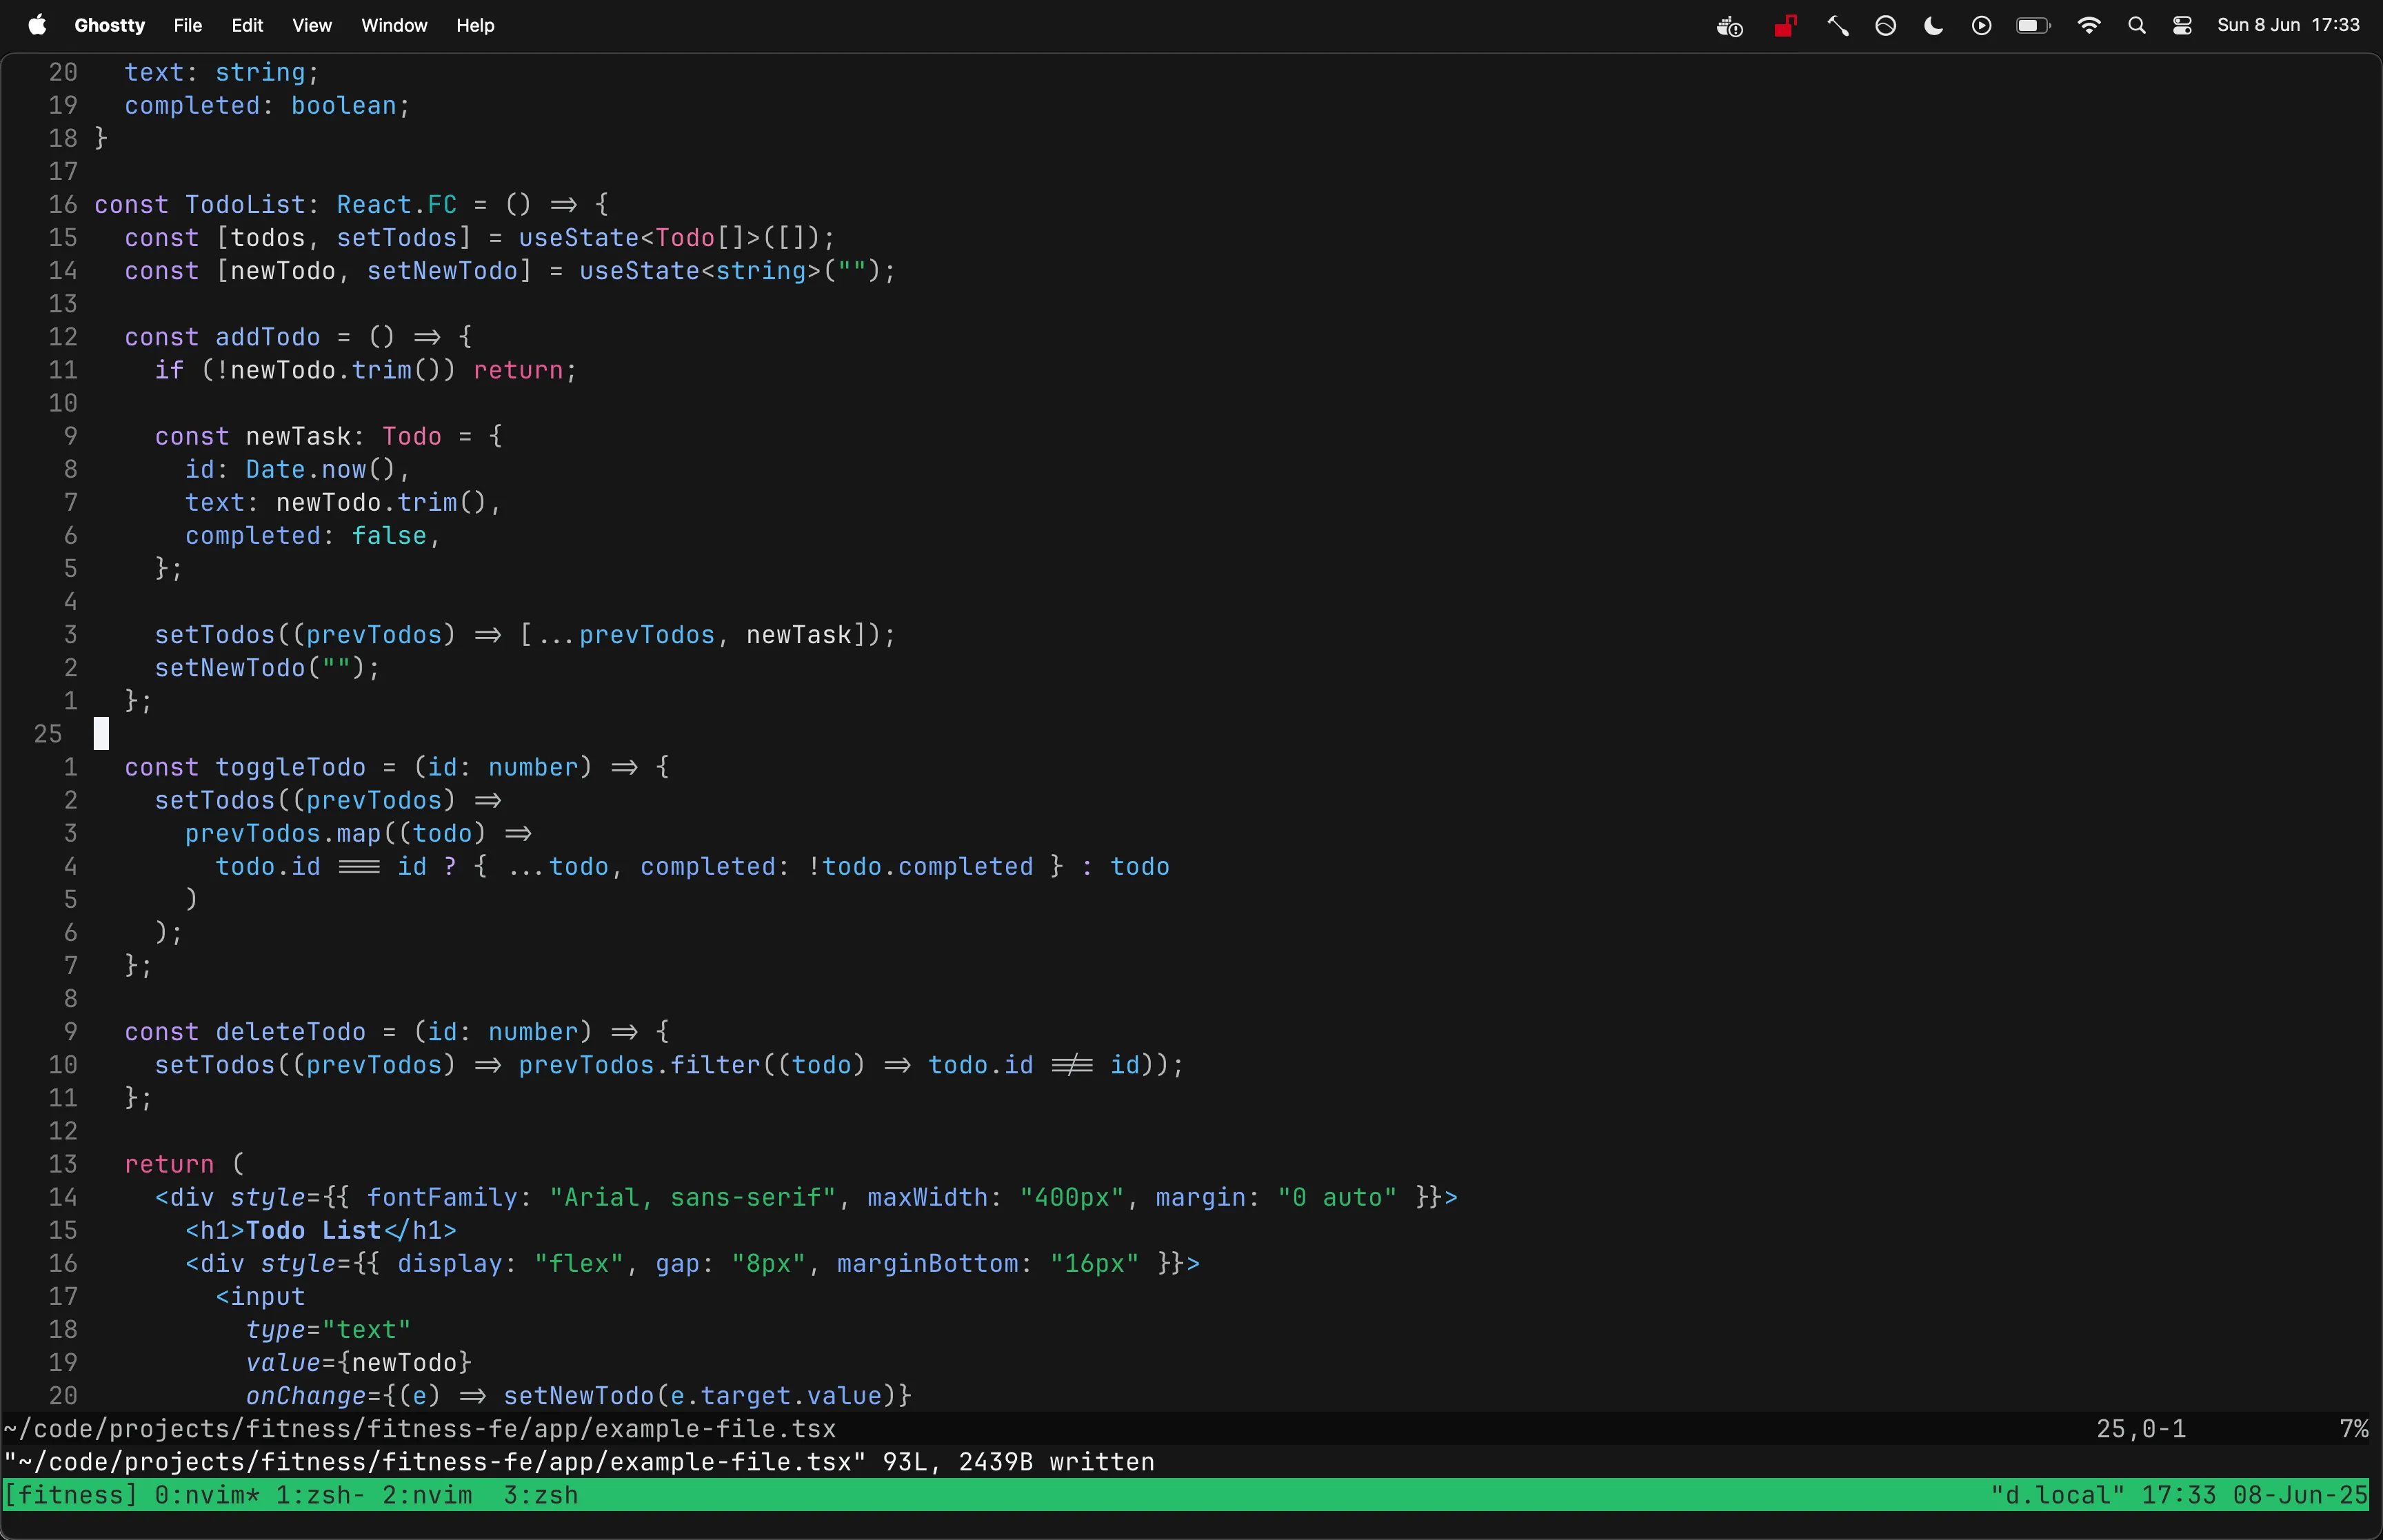
Task: Click the "const addTodo" declaration
Action: 222,337
